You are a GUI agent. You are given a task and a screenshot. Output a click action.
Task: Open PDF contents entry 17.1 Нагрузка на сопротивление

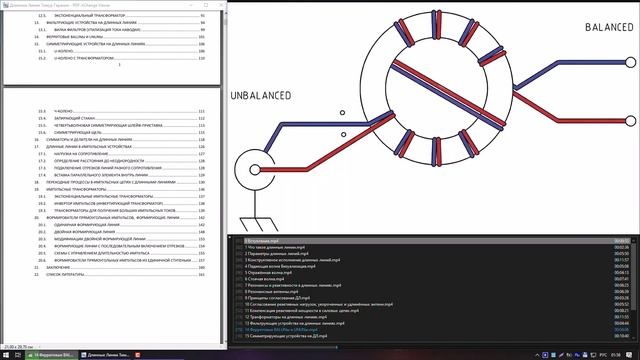point(122,154)
